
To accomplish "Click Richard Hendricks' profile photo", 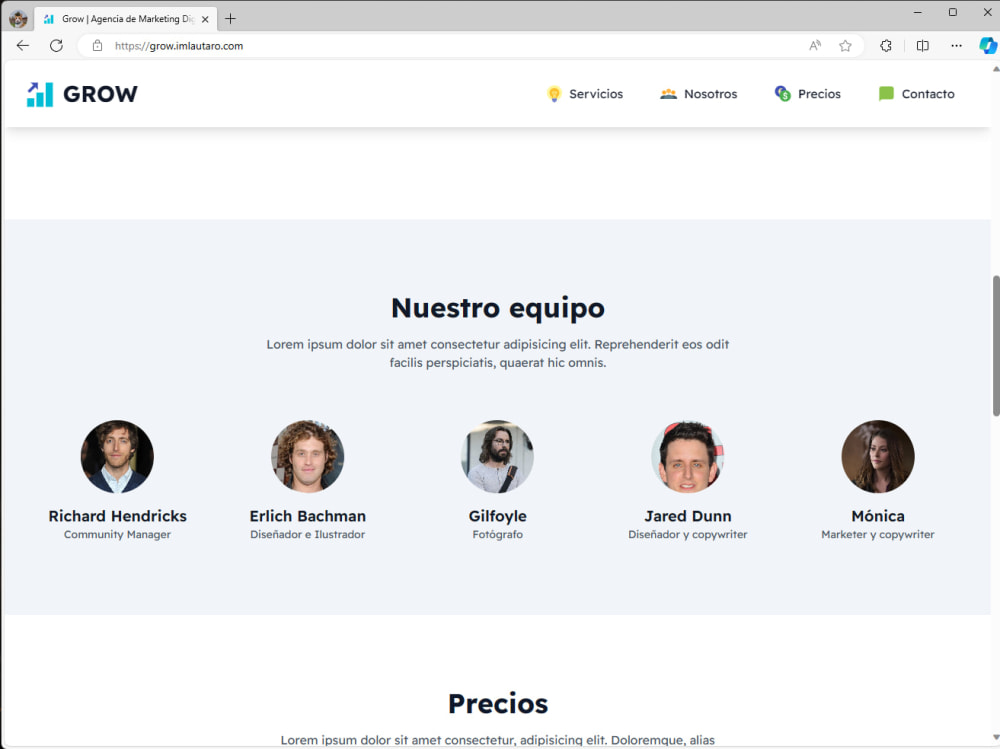I will coord(117,456).
